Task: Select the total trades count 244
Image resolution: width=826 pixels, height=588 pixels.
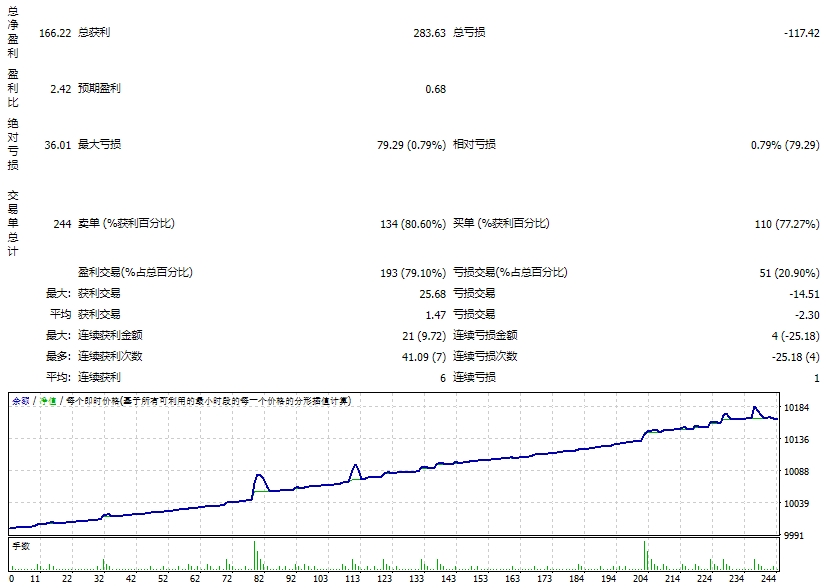Action: tap(61, 224)
